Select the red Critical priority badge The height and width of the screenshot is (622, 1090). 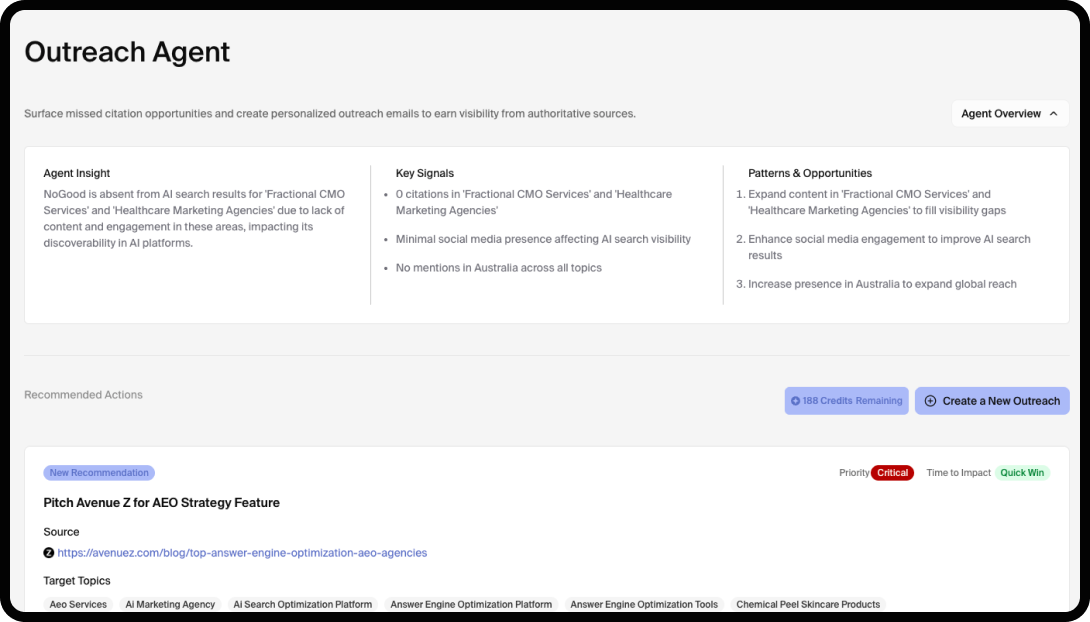892,473
